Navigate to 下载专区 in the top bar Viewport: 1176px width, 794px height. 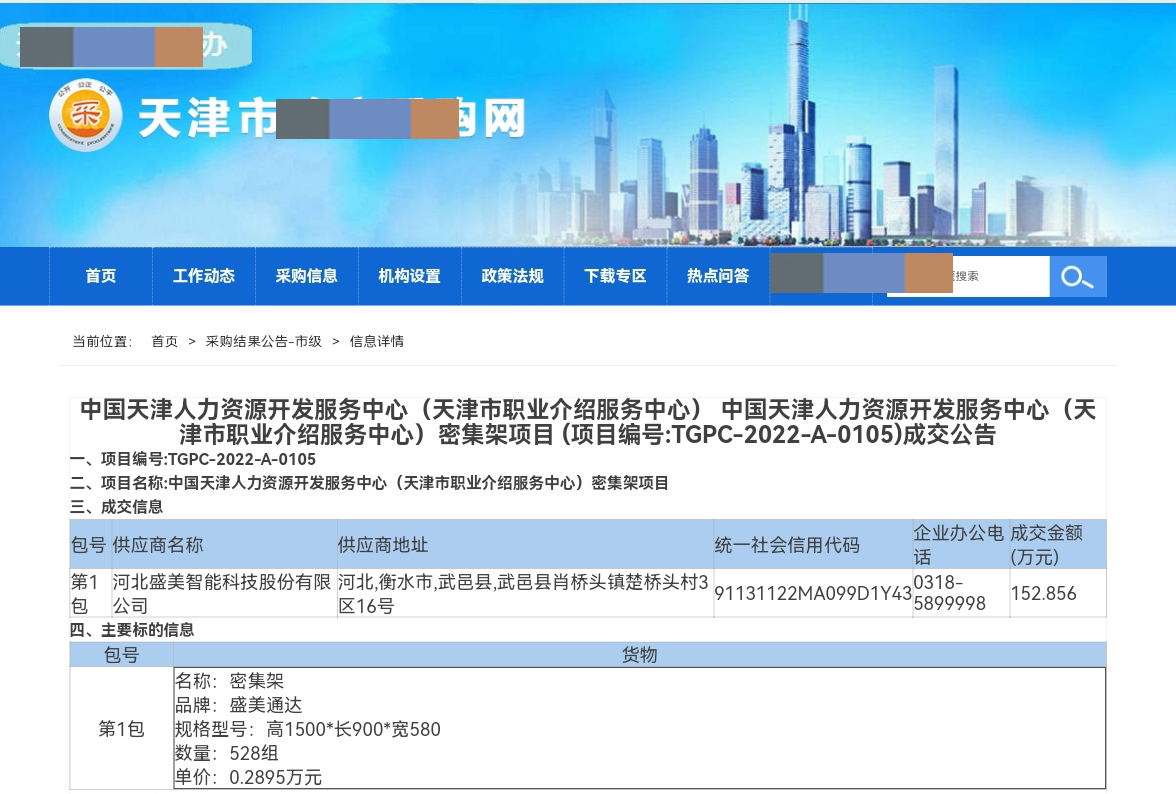click(616, 276)
